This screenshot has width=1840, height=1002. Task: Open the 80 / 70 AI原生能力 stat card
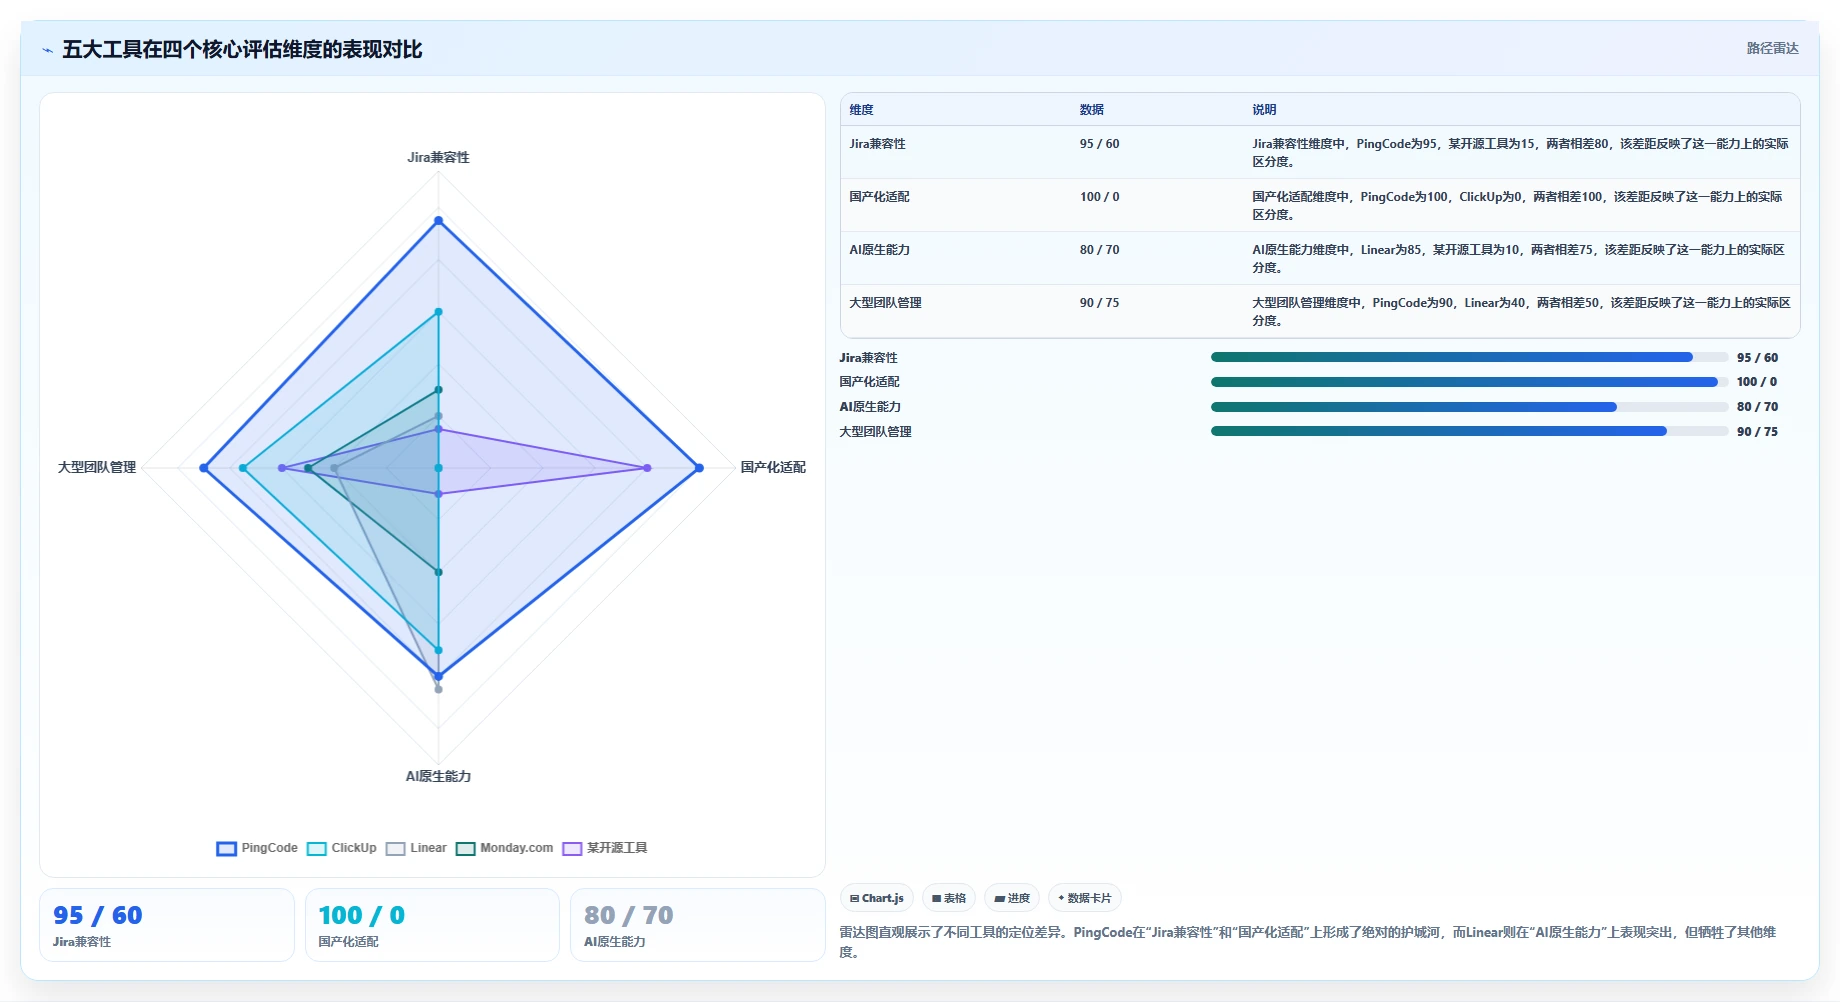point(697,925)
